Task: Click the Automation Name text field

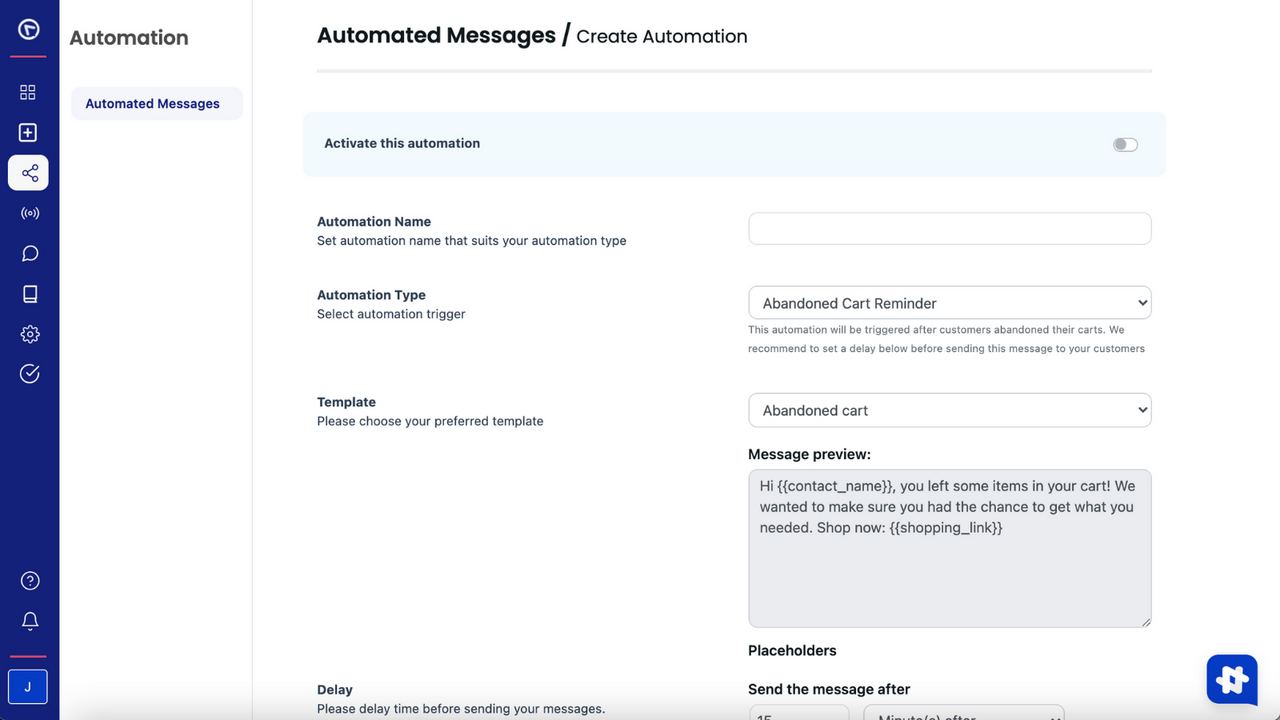Action: click(949, 228)
